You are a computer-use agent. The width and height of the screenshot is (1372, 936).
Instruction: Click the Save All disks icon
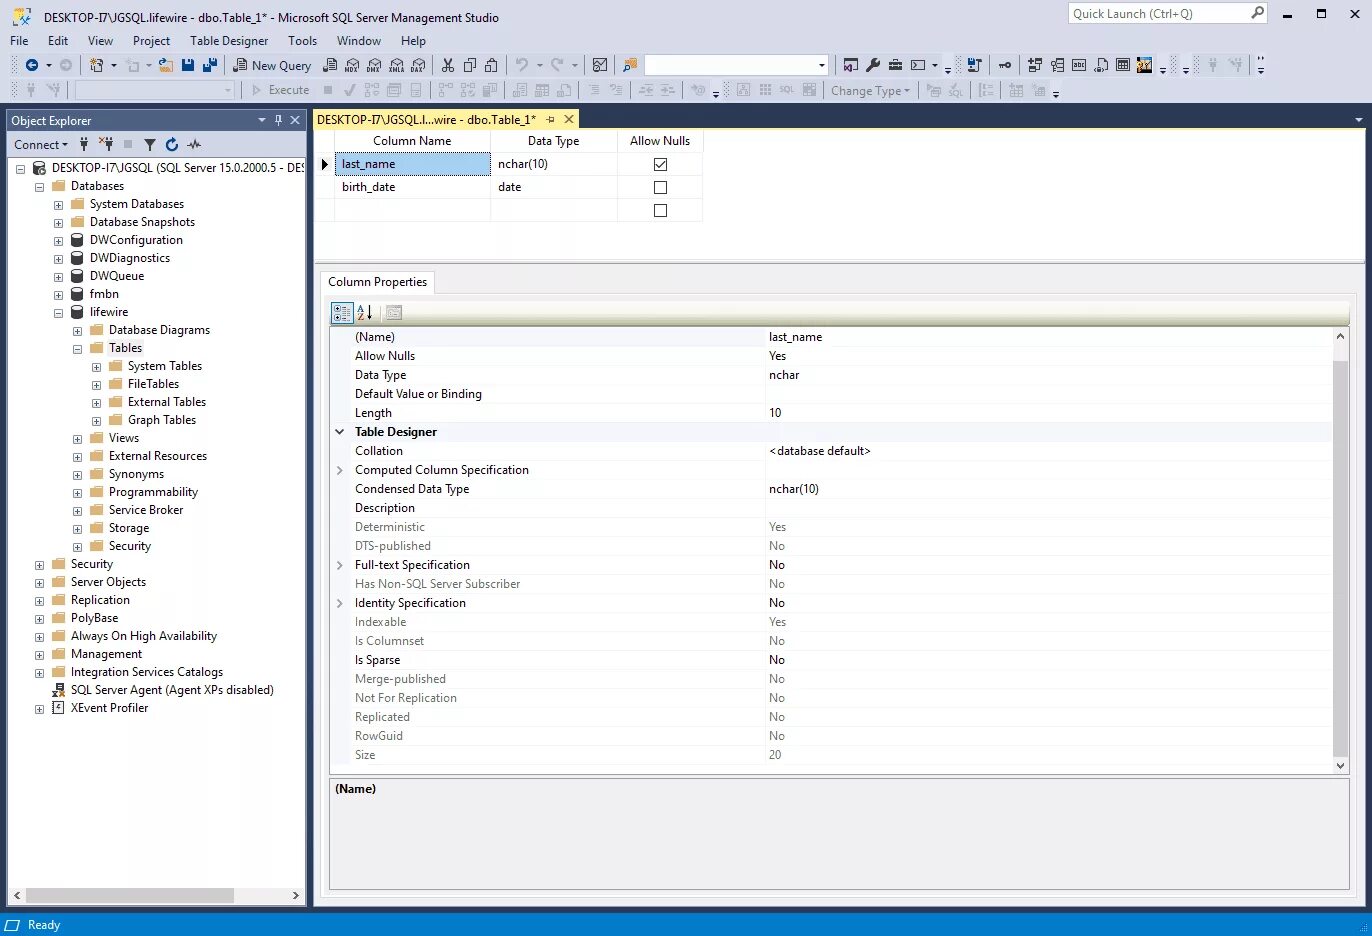(x=210, y=65)
